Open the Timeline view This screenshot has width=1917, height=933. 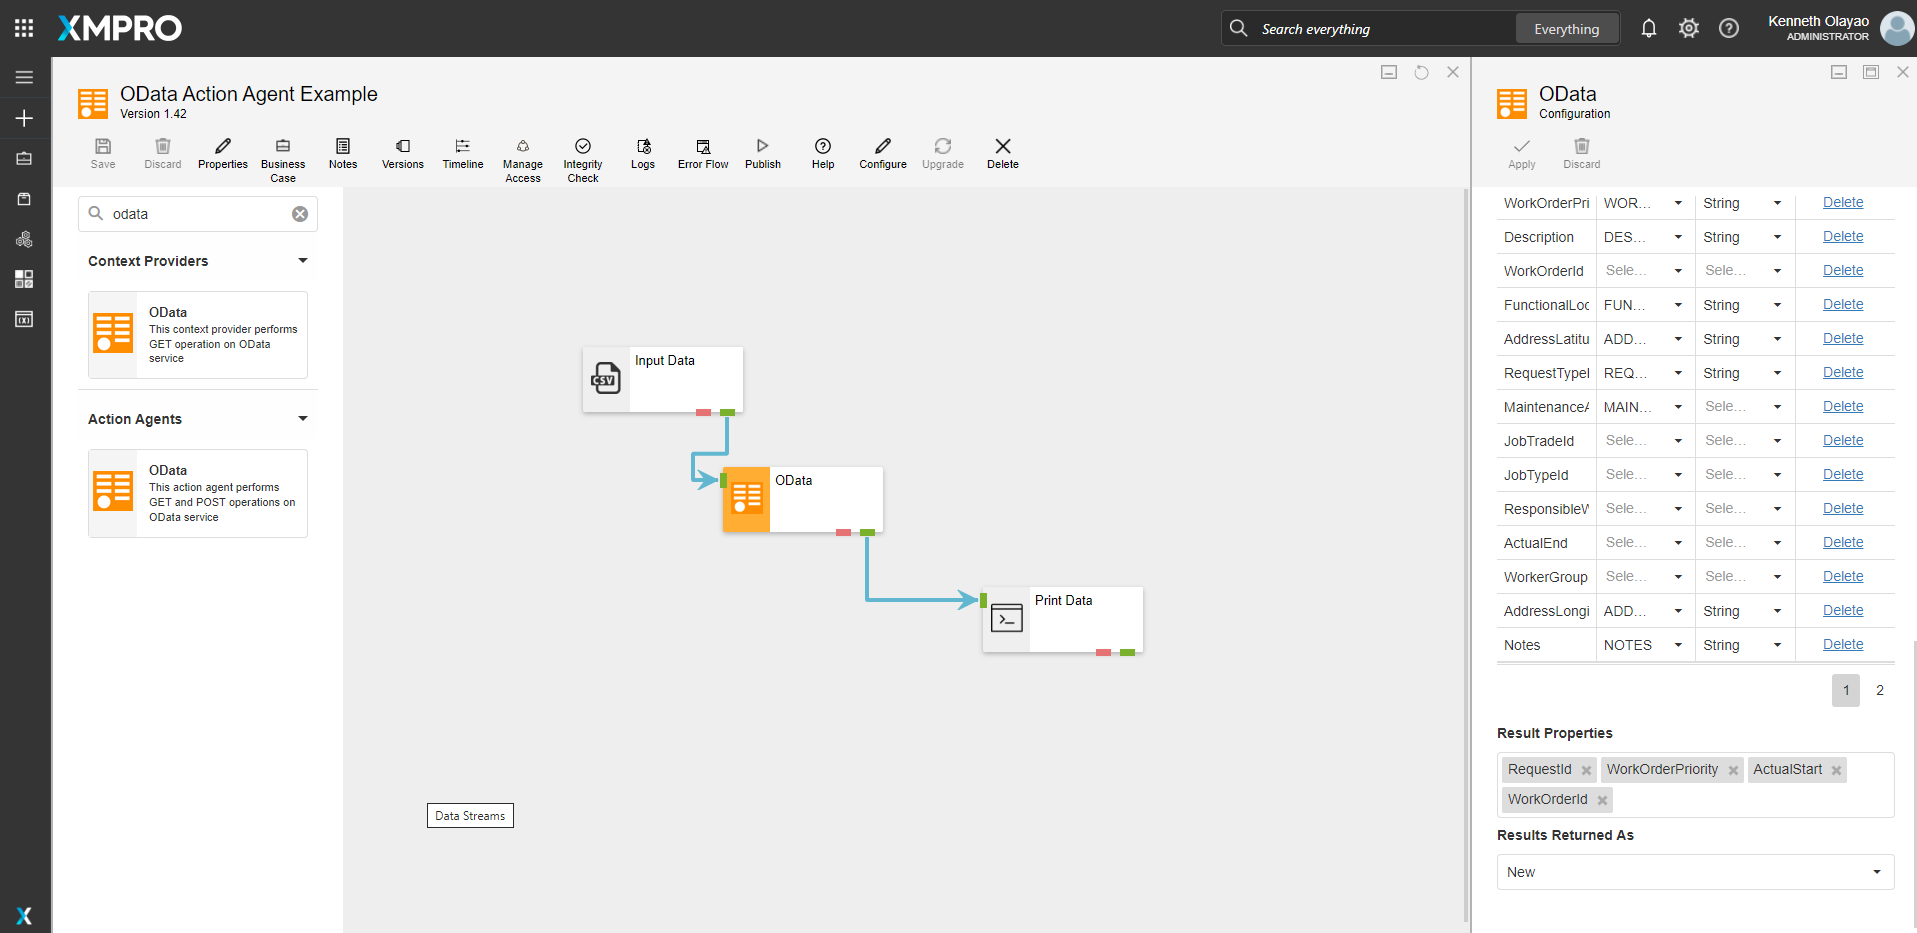point(462,153)
